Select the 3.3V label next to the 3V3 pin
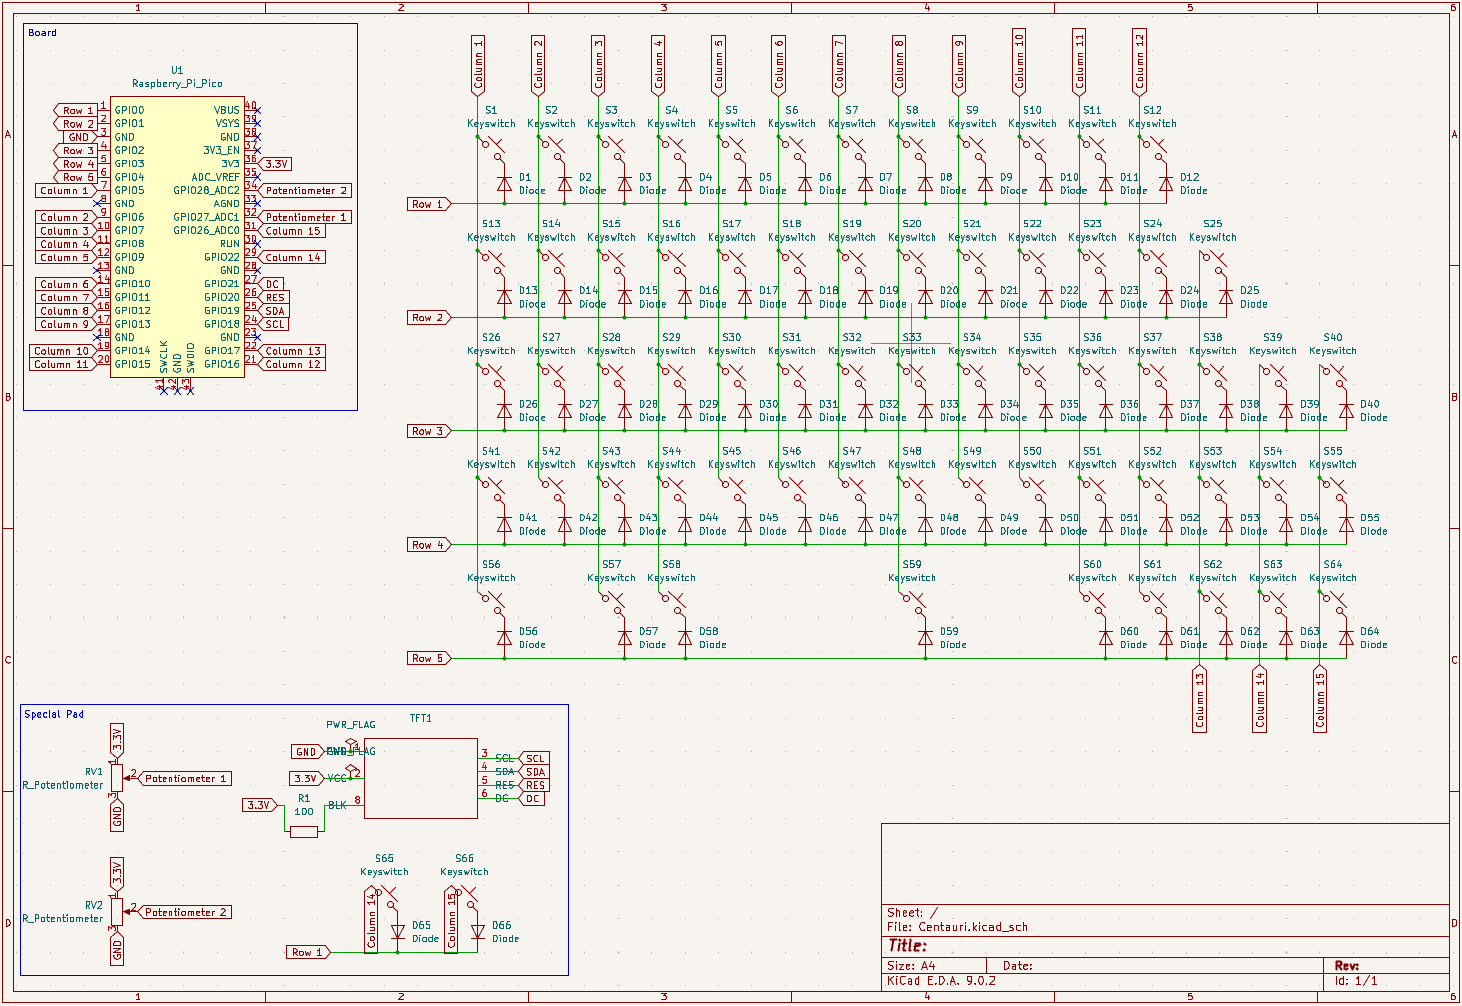The width and height of the screenshot is (1462, 1006). [x=276, y=164]
